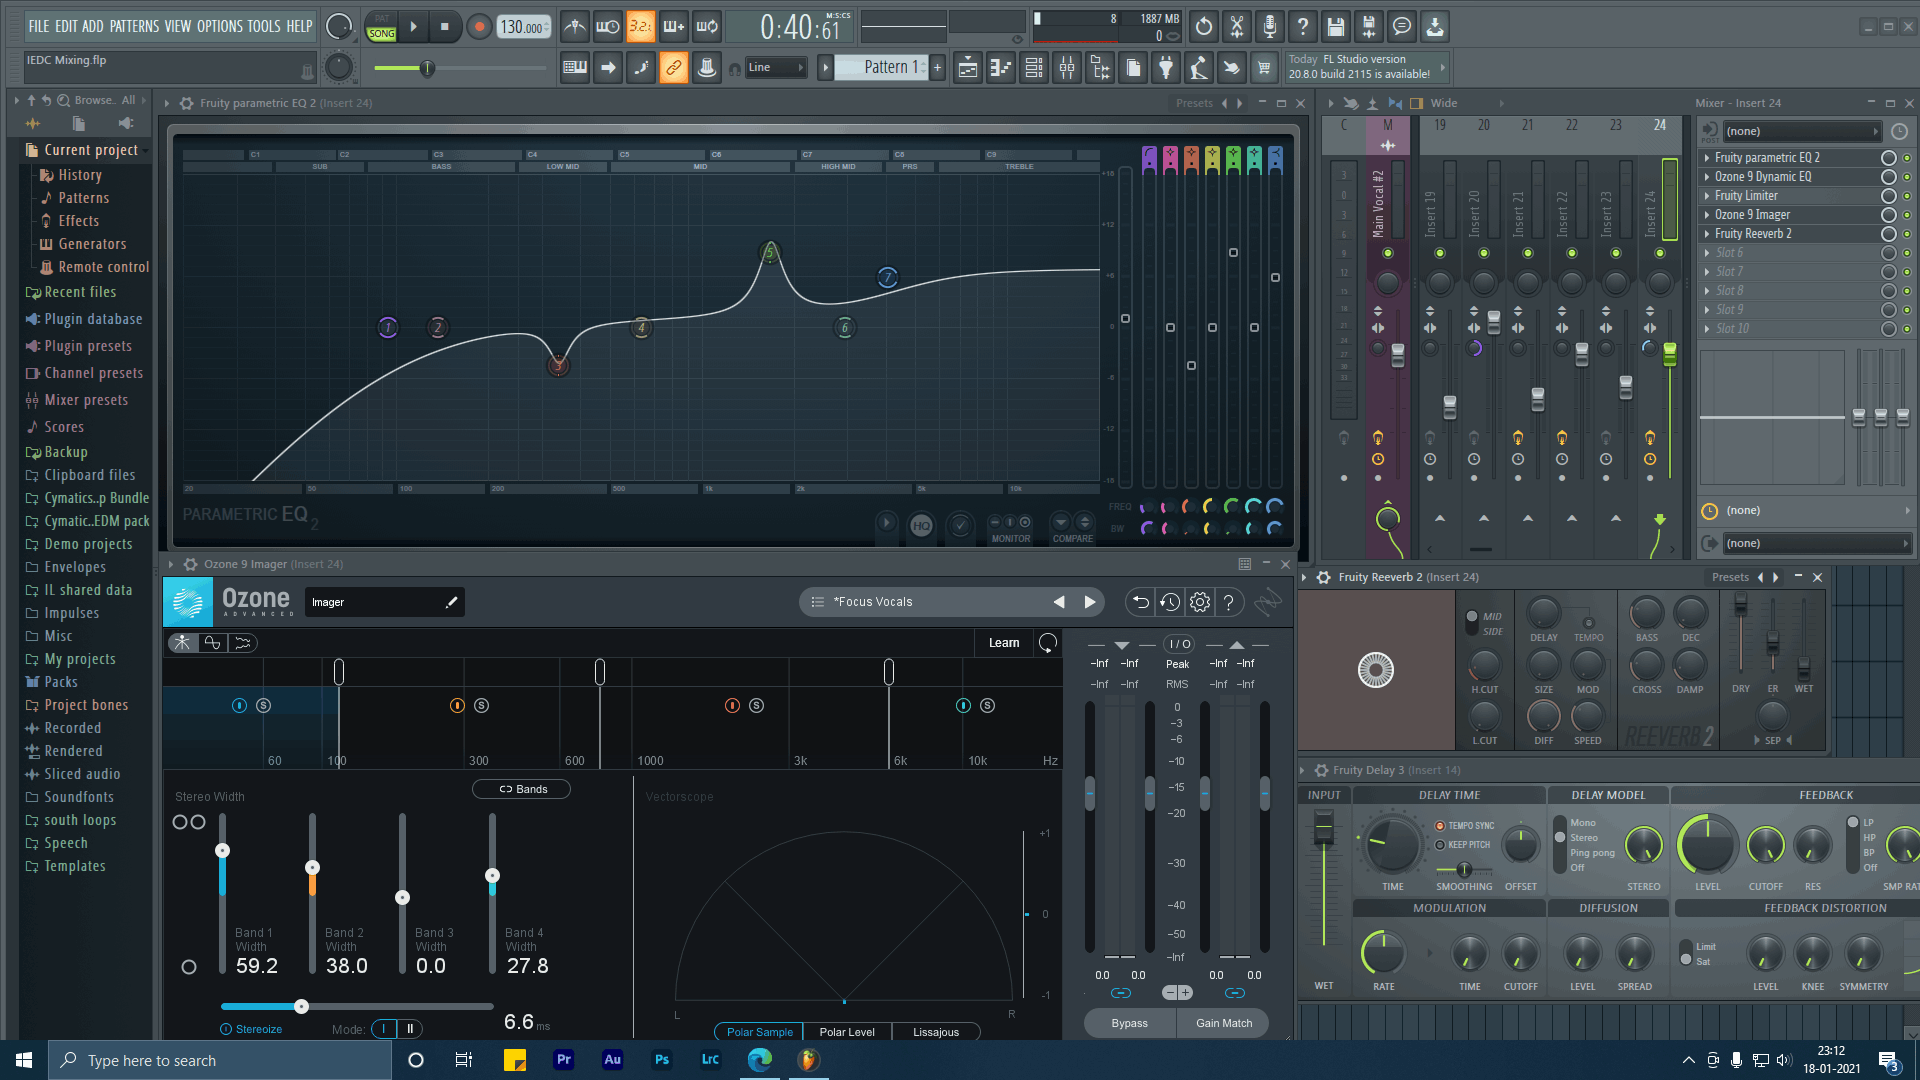The width and height of the screenshot is (1920, 1080).
Task: Click the stop playback button
Action: [445, 27]
